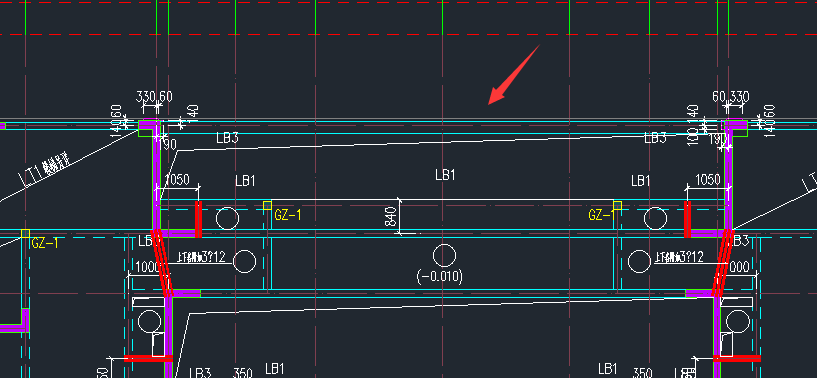817x378 pixels.
Task: Click the circle above the (-0.010) label
Action: point(444,255)
